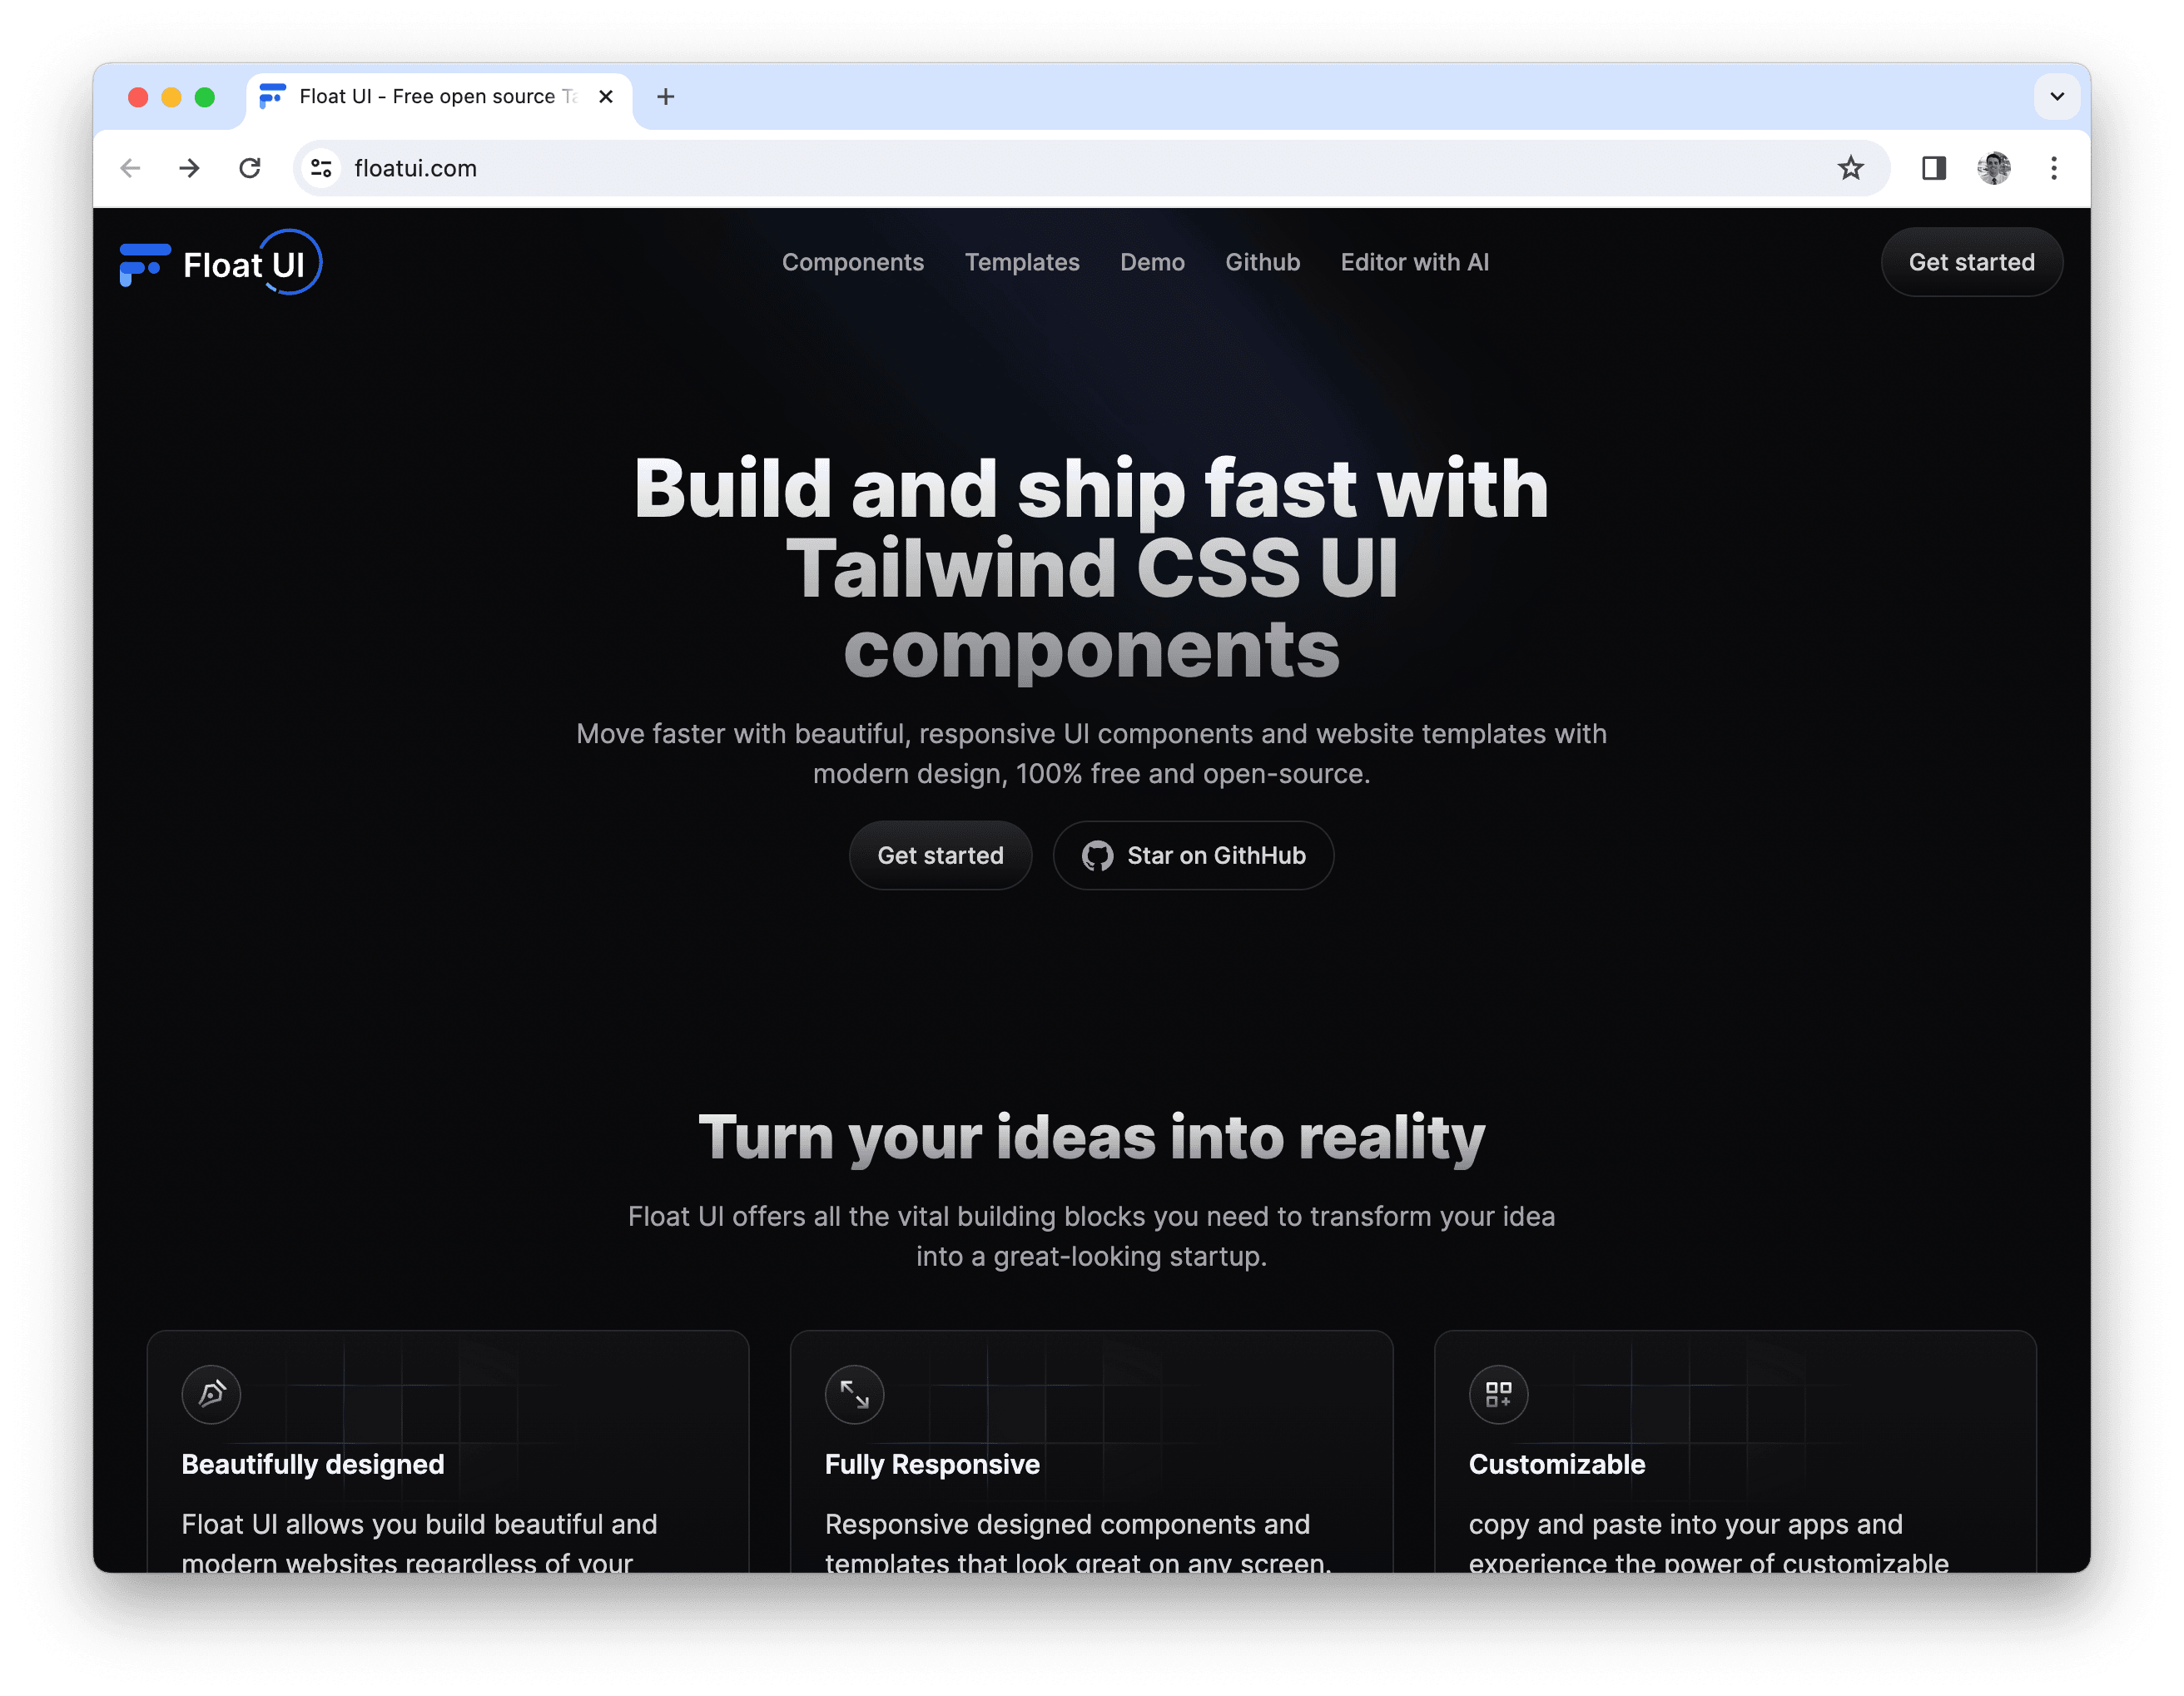Open the Demo page link
Viewport: 2184px width, 1696px height.
(1152, 262)
